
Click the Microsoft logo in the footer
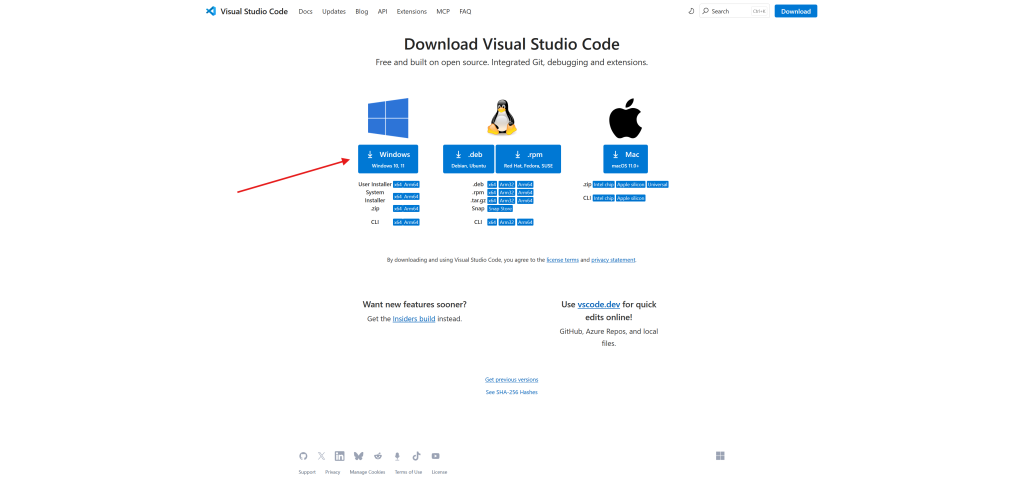pos(720,455)
